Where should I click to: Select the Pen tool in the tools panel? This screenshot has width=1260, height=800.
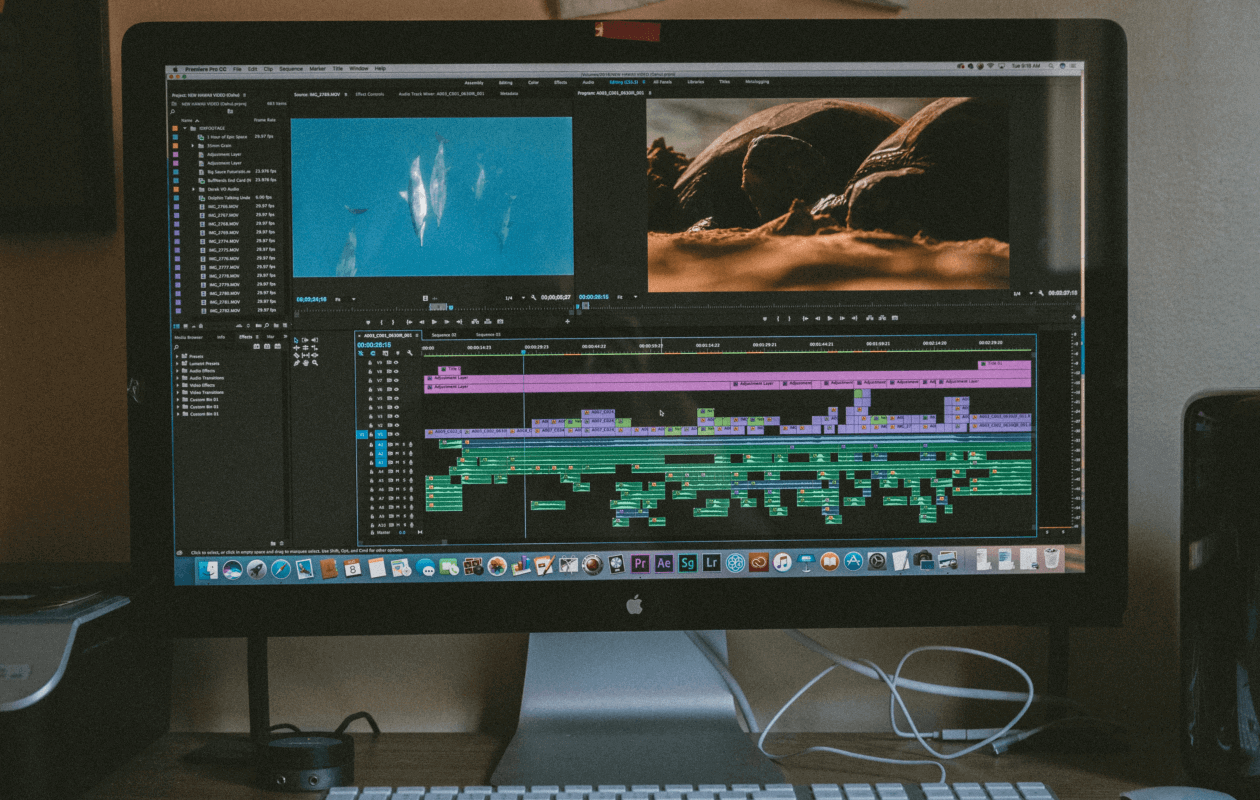pos(296,363)
